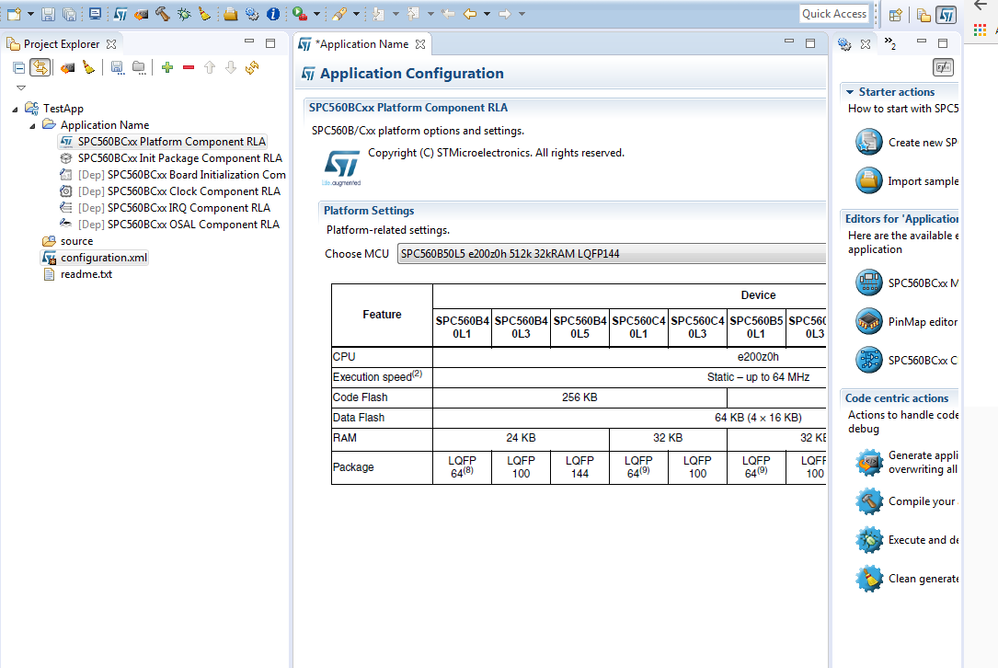Viewport: 998px width, 668px height.
Task: Click the Project Explorer tab
Action: click(61, 44)
